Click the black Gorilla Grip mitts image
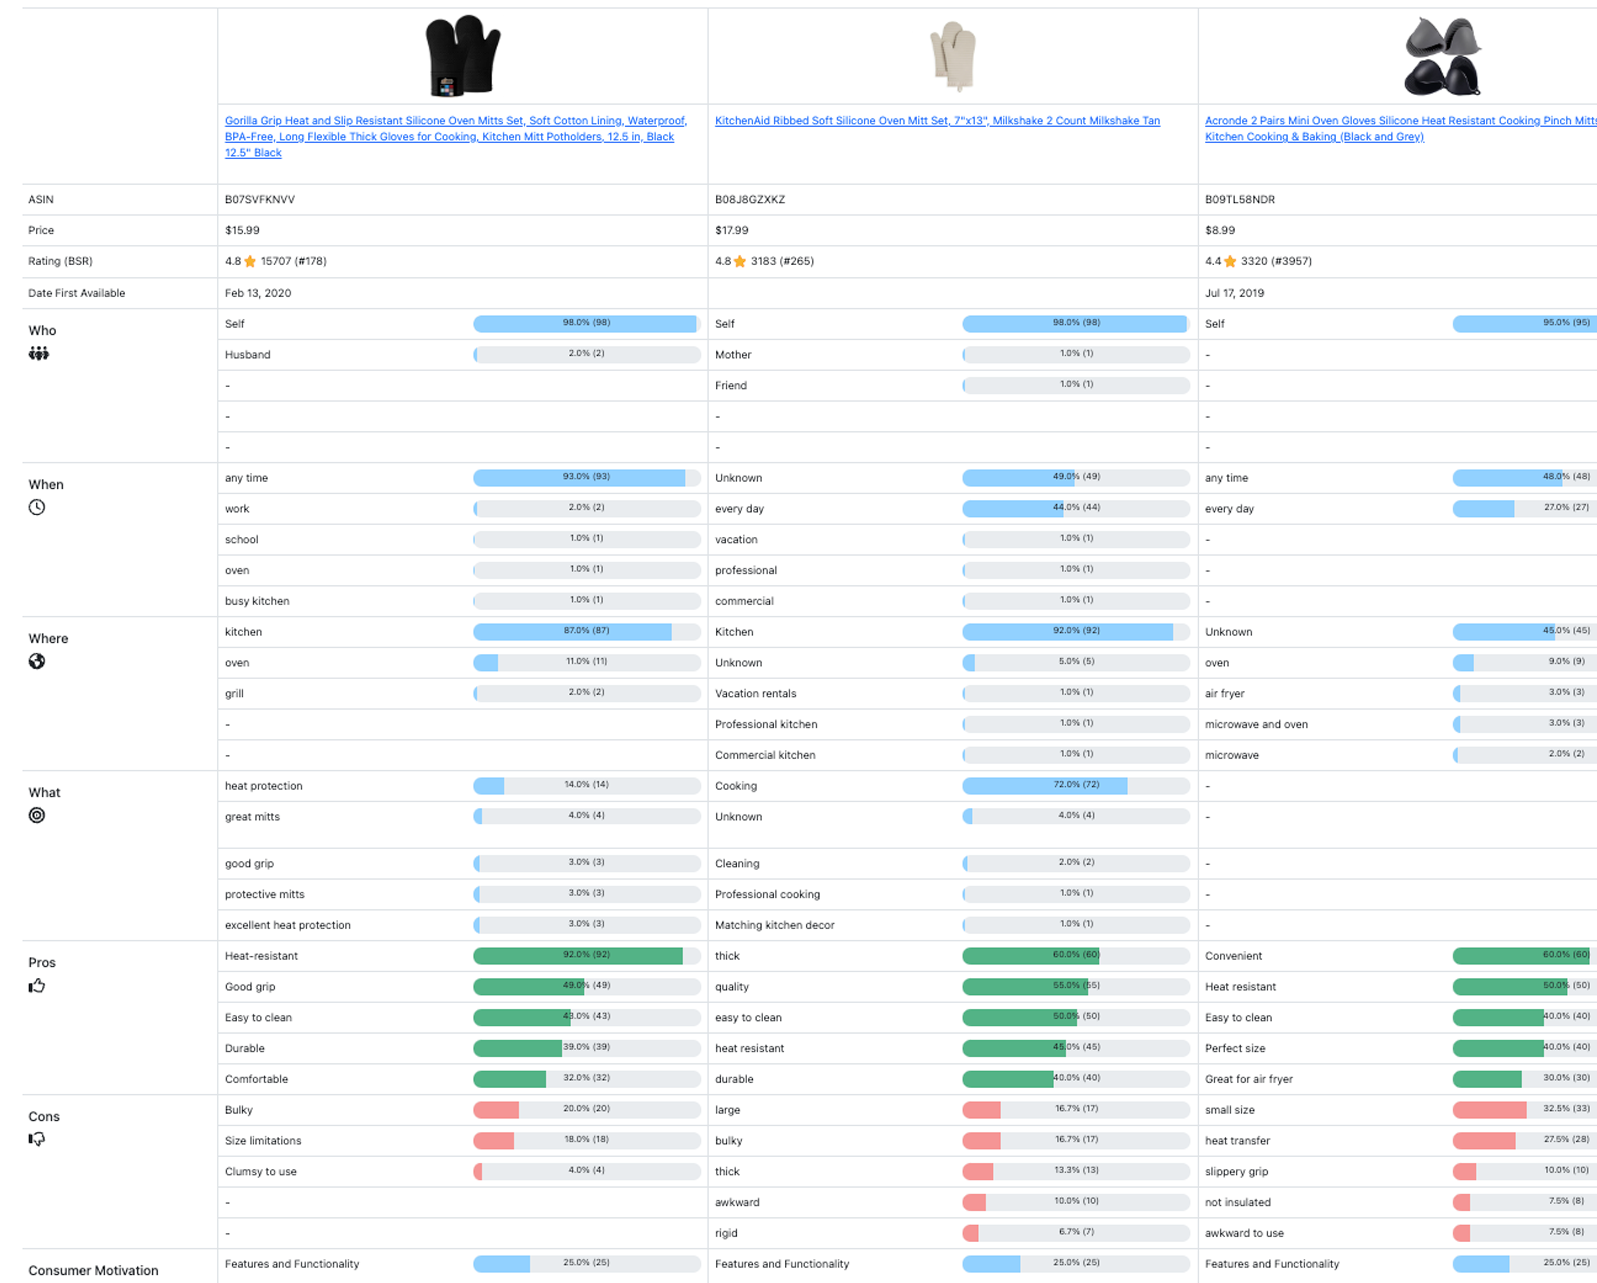 pos(462,56)
